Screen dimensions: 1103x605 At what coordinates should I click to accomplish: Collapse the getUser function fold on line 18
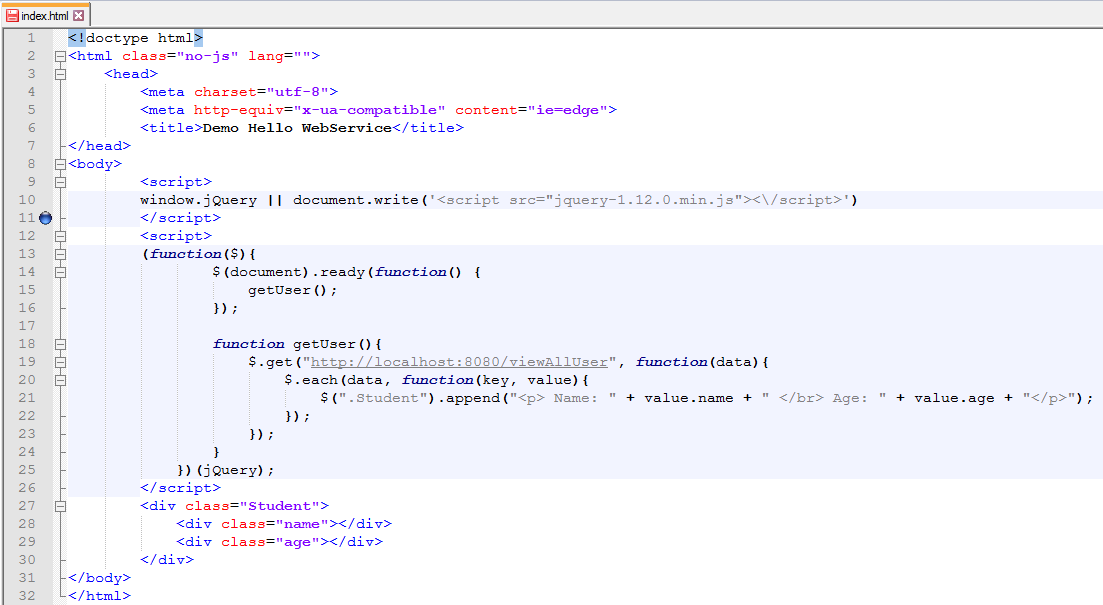tap(60, 343)
